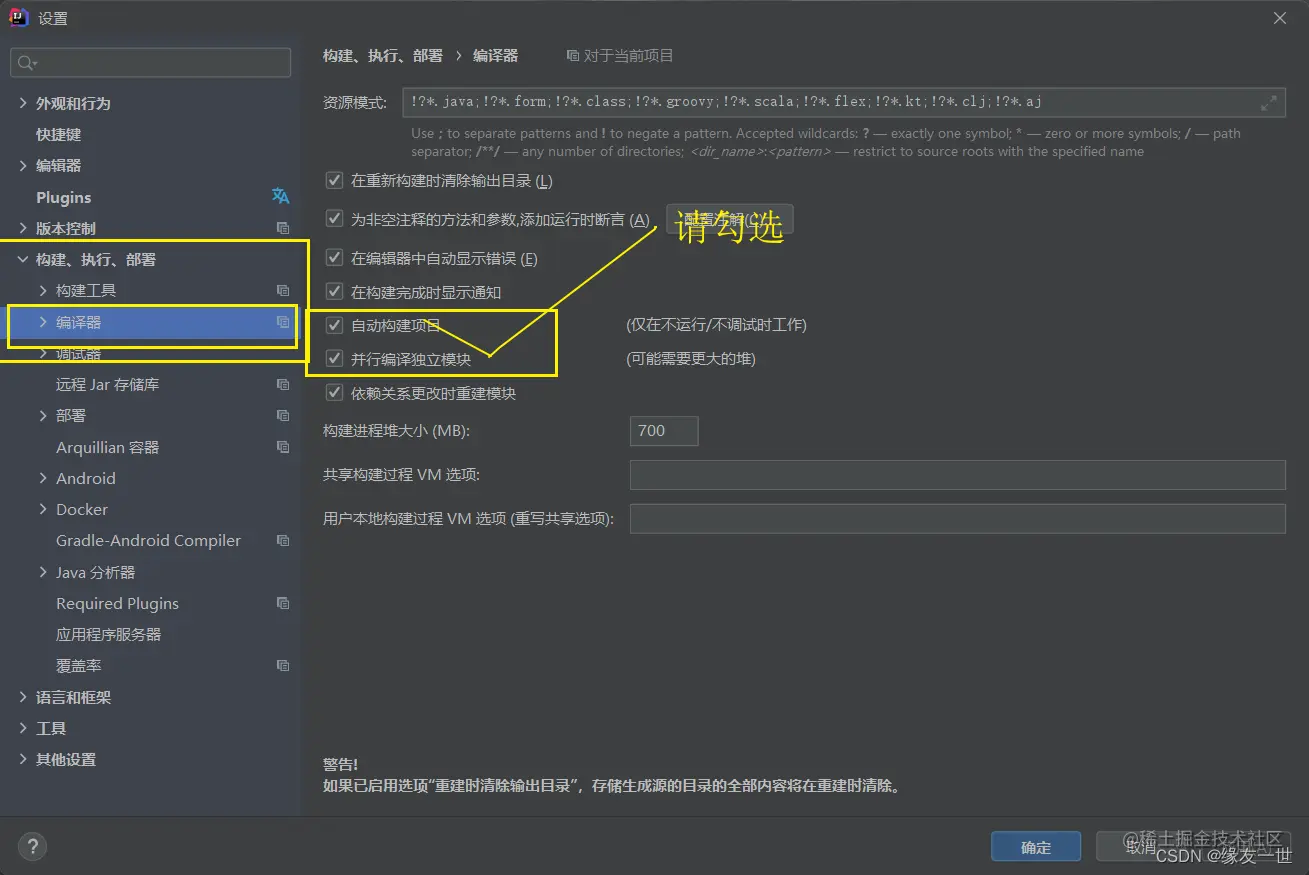Click inside the 构建进程堆大小 field showing 700

coord(663,431)
